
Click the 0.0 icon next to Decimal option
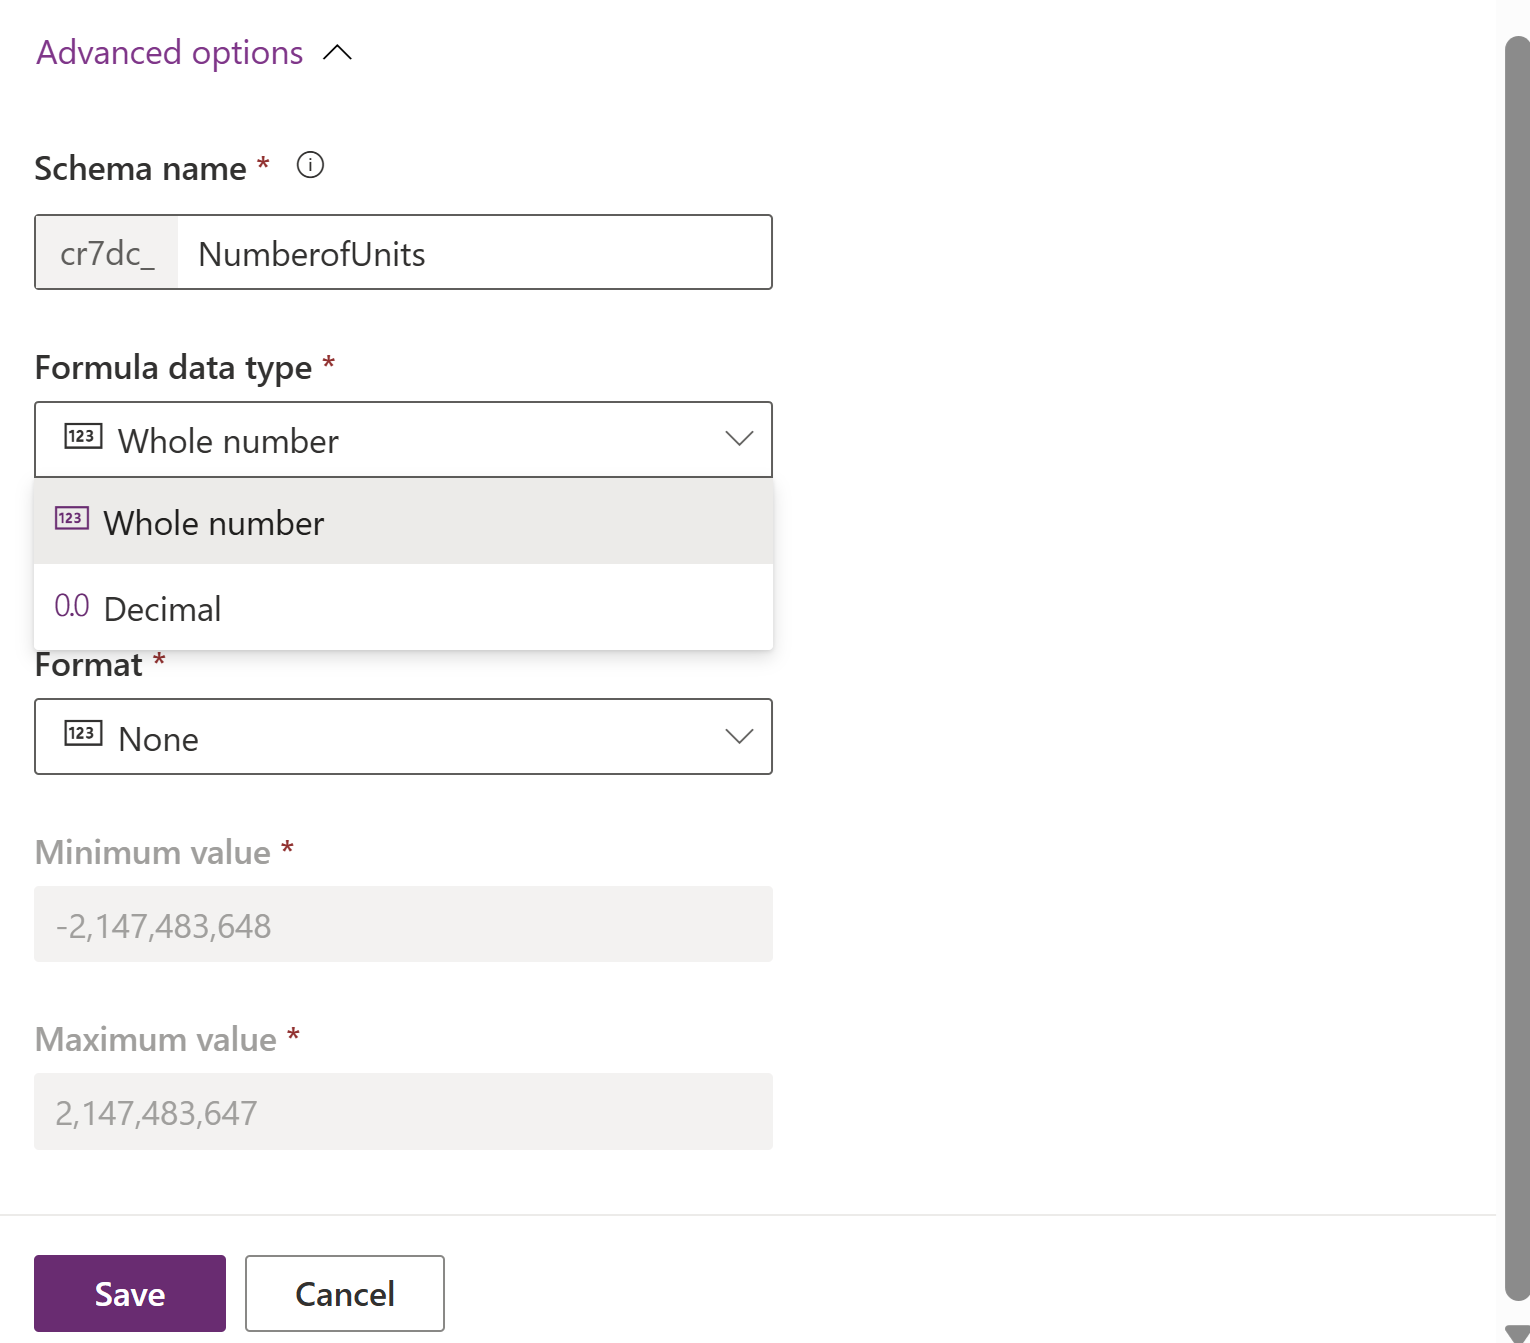click(x=71, y=605)
